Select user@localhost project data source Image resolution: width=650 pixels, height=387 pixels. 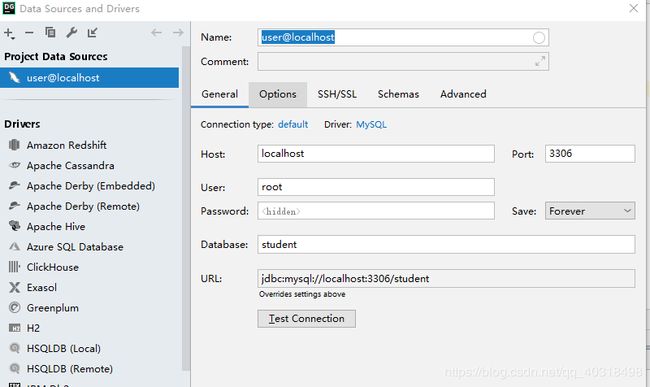90,78
